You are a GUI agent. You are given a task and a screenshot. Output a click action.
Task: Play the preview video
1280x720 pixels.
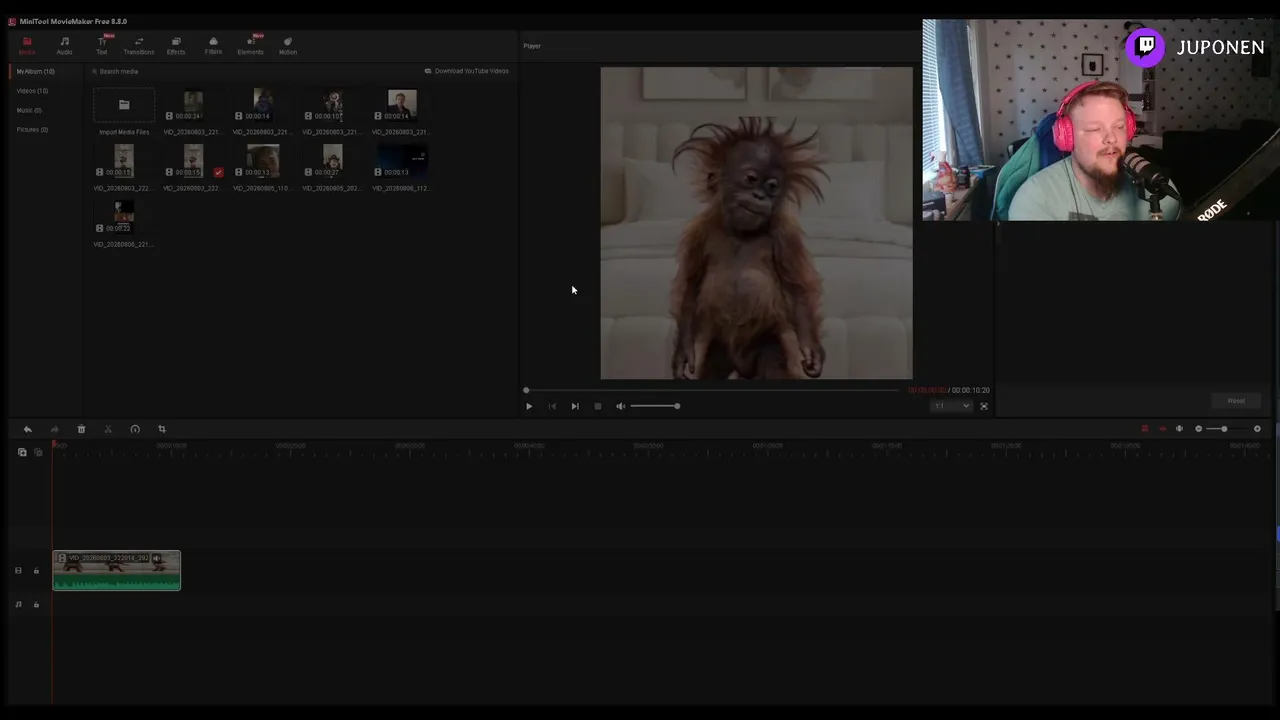[x=529, y=406]
